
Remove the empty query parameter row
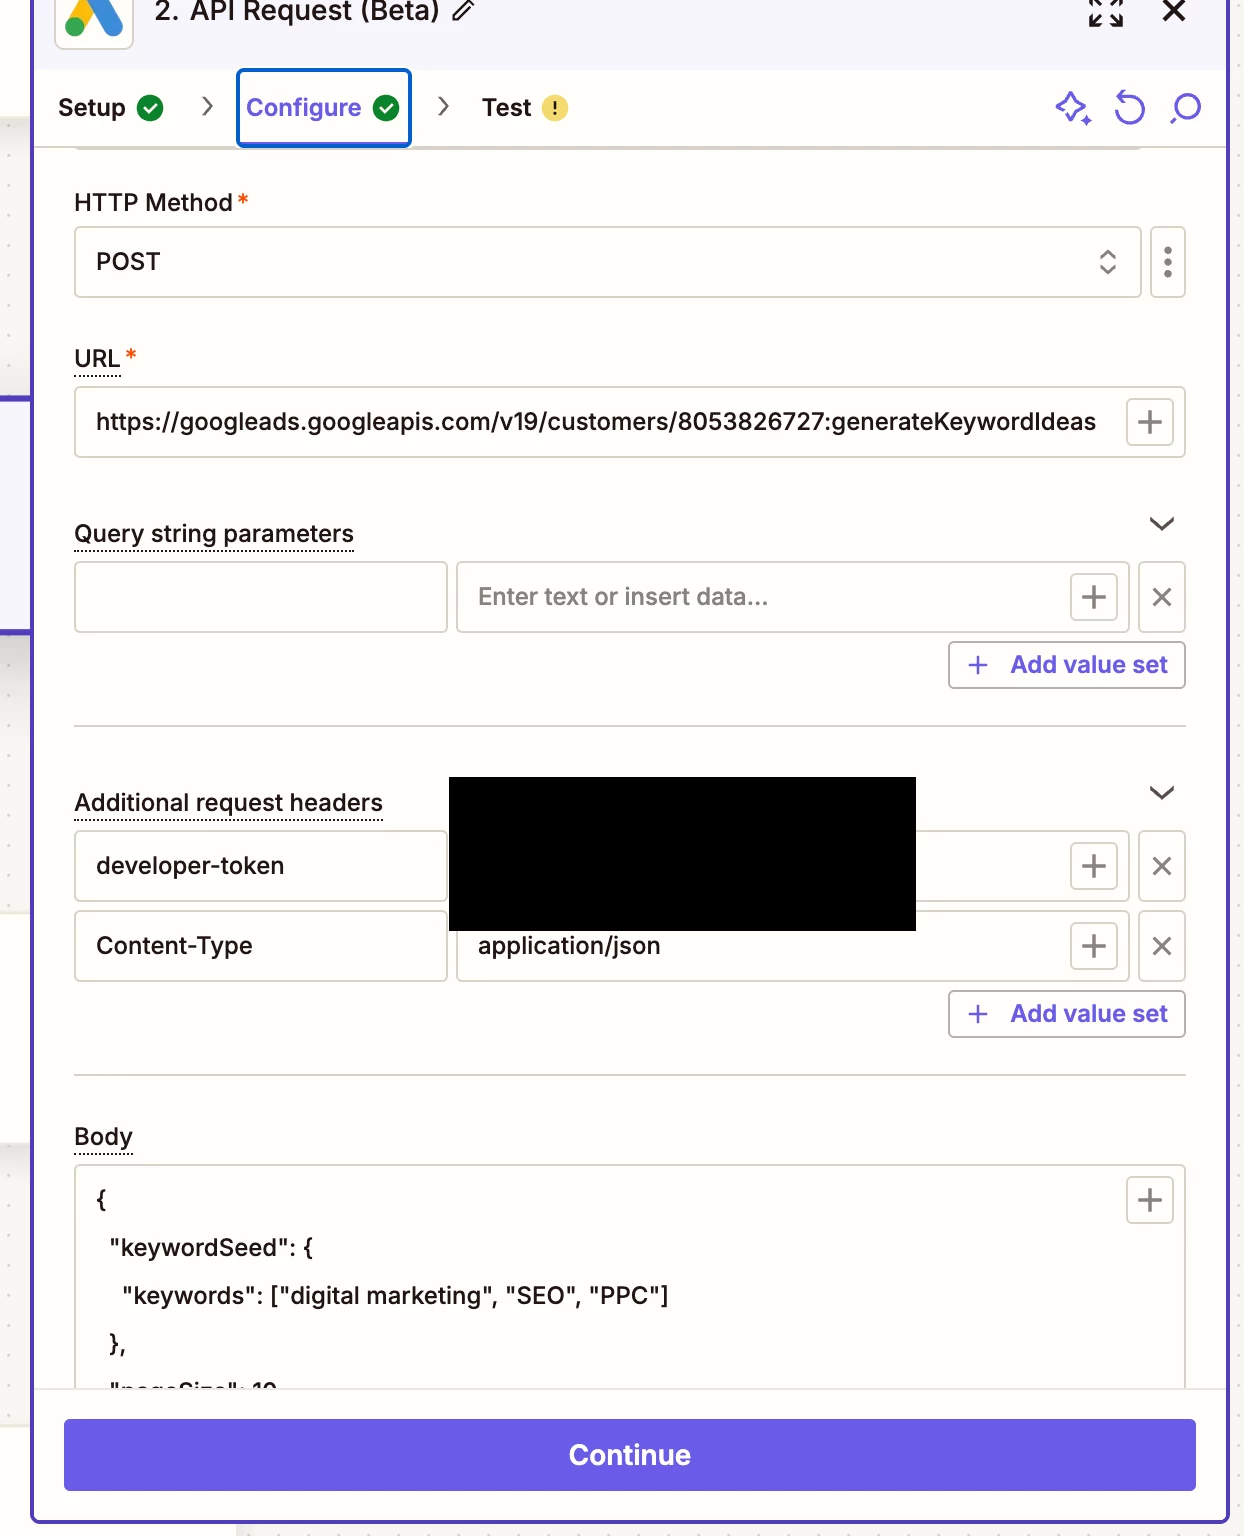(1161, 597)
